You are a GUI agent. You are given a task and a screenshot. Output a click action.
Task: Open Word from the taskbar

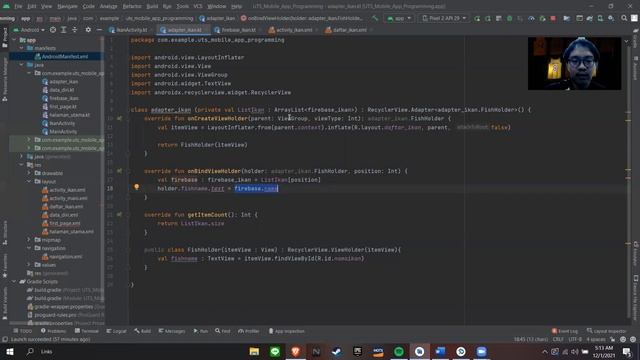(440, 351)
